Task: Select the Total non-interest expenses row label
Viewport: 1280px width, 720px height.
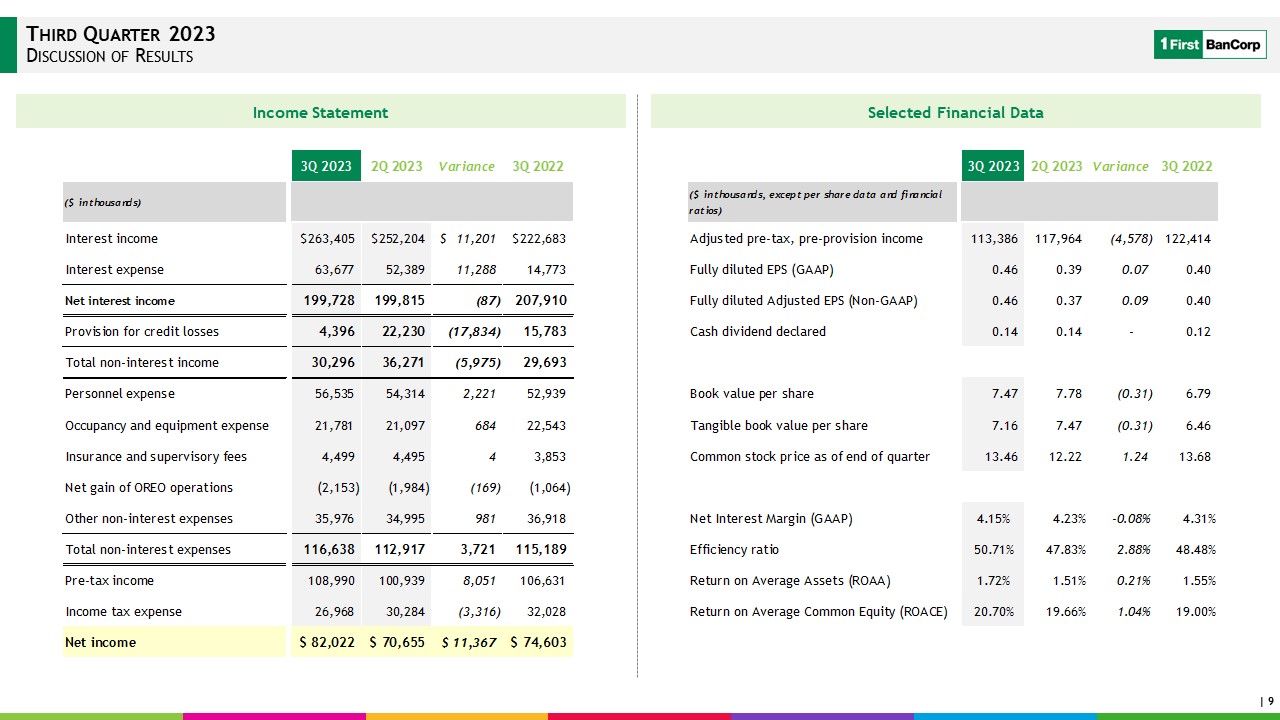Action: click(147, 549)
